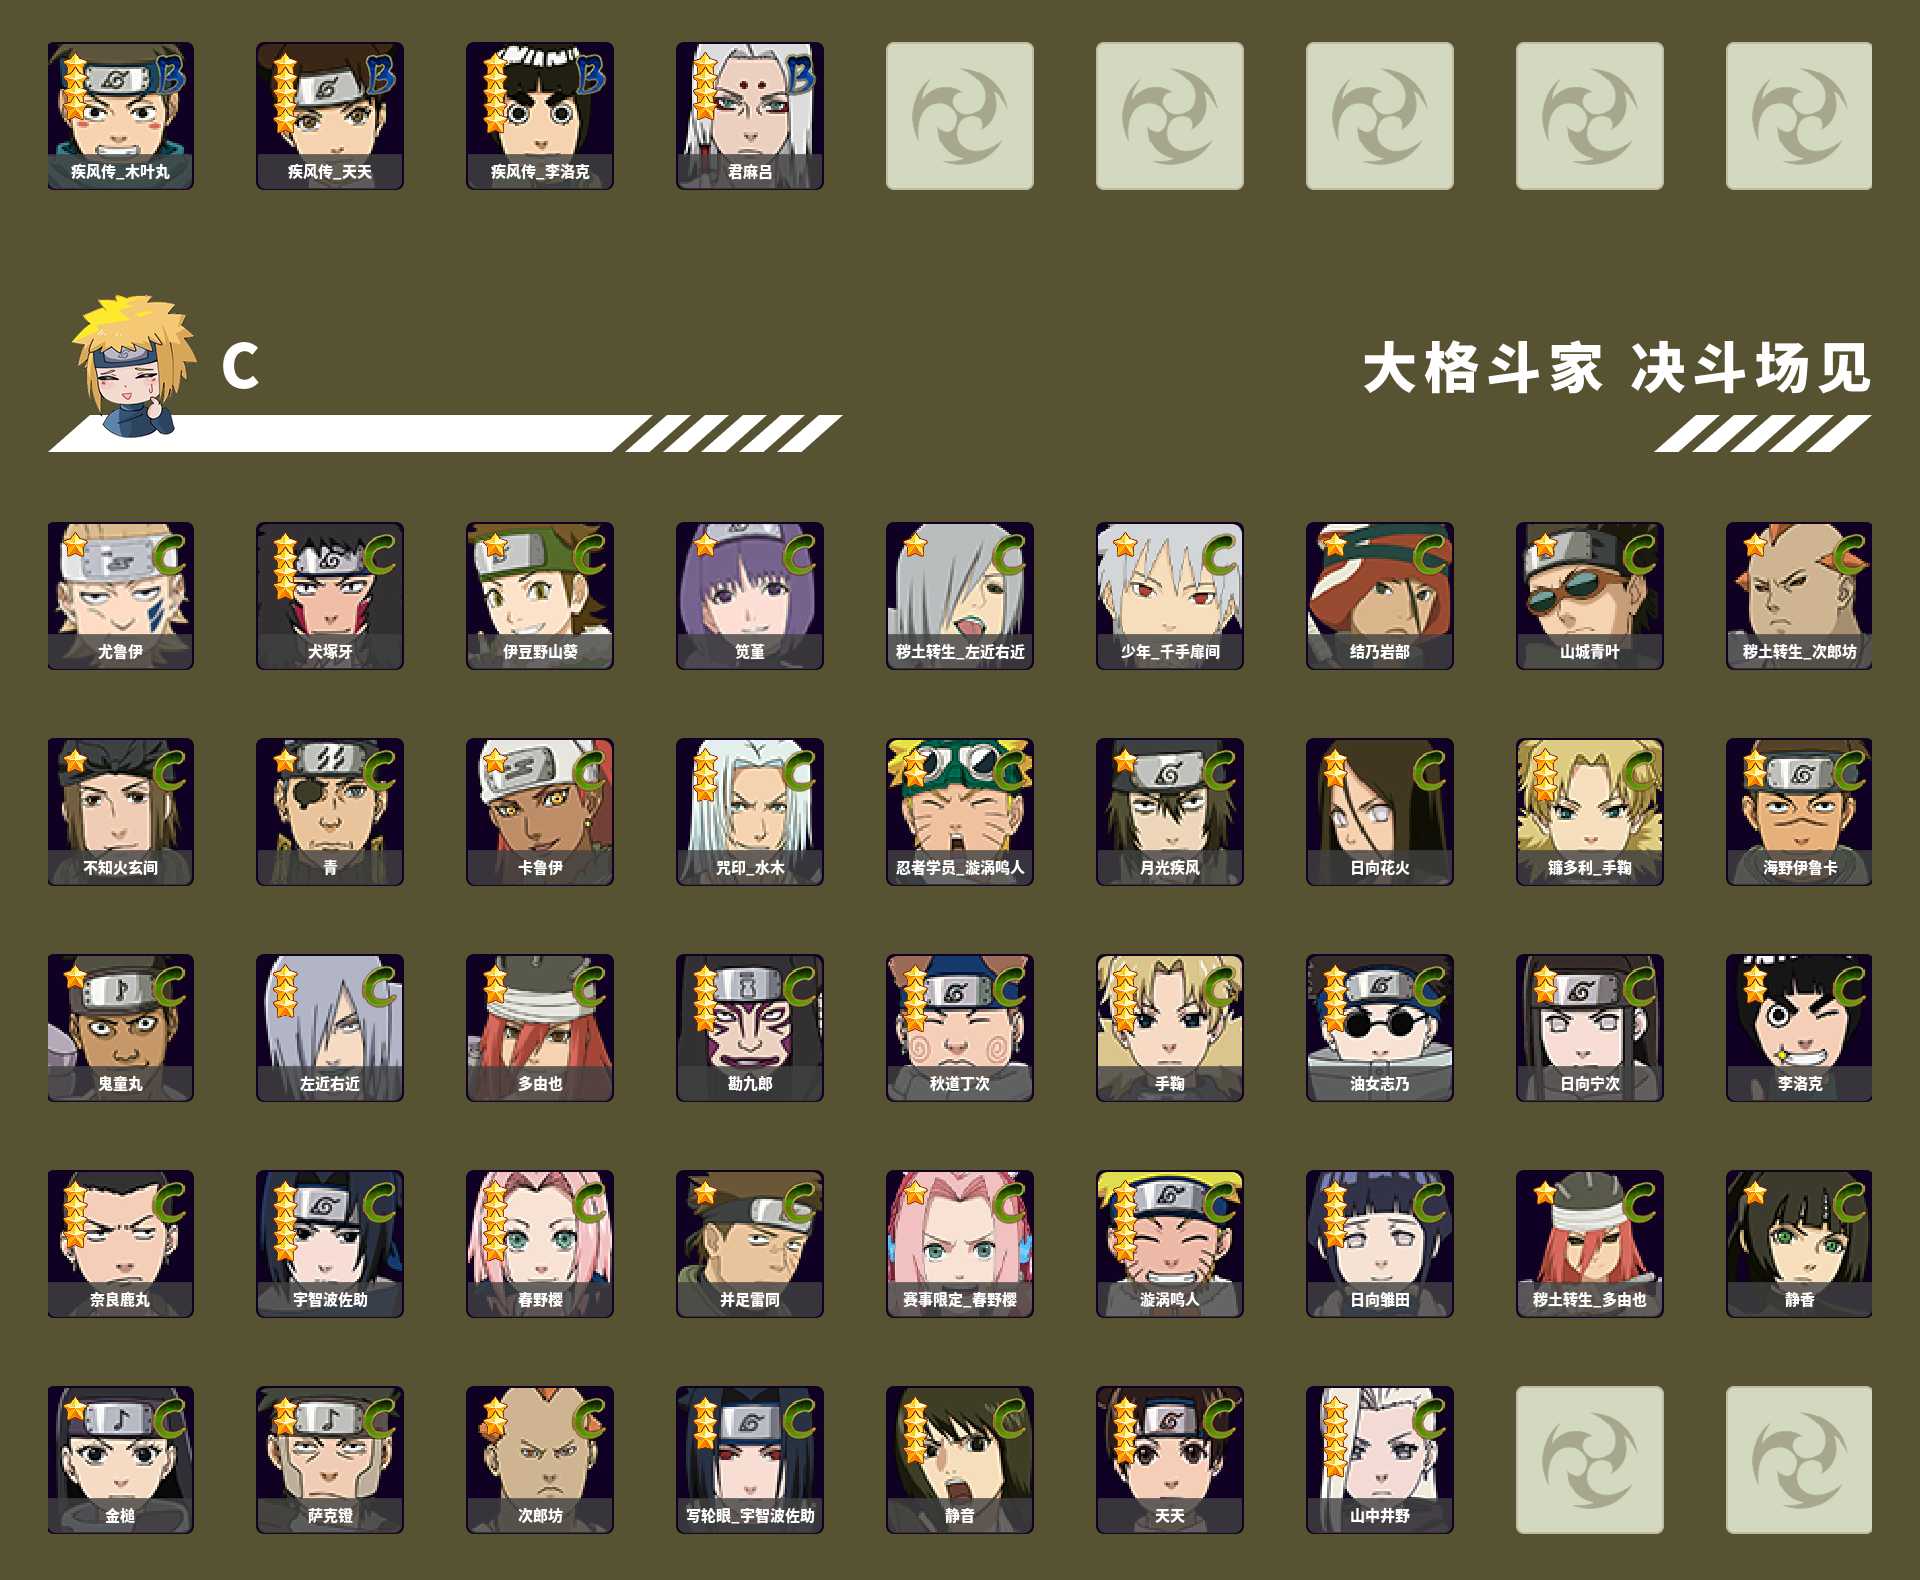Select the 君麻吕 B-rank character icon

(750, 116)
